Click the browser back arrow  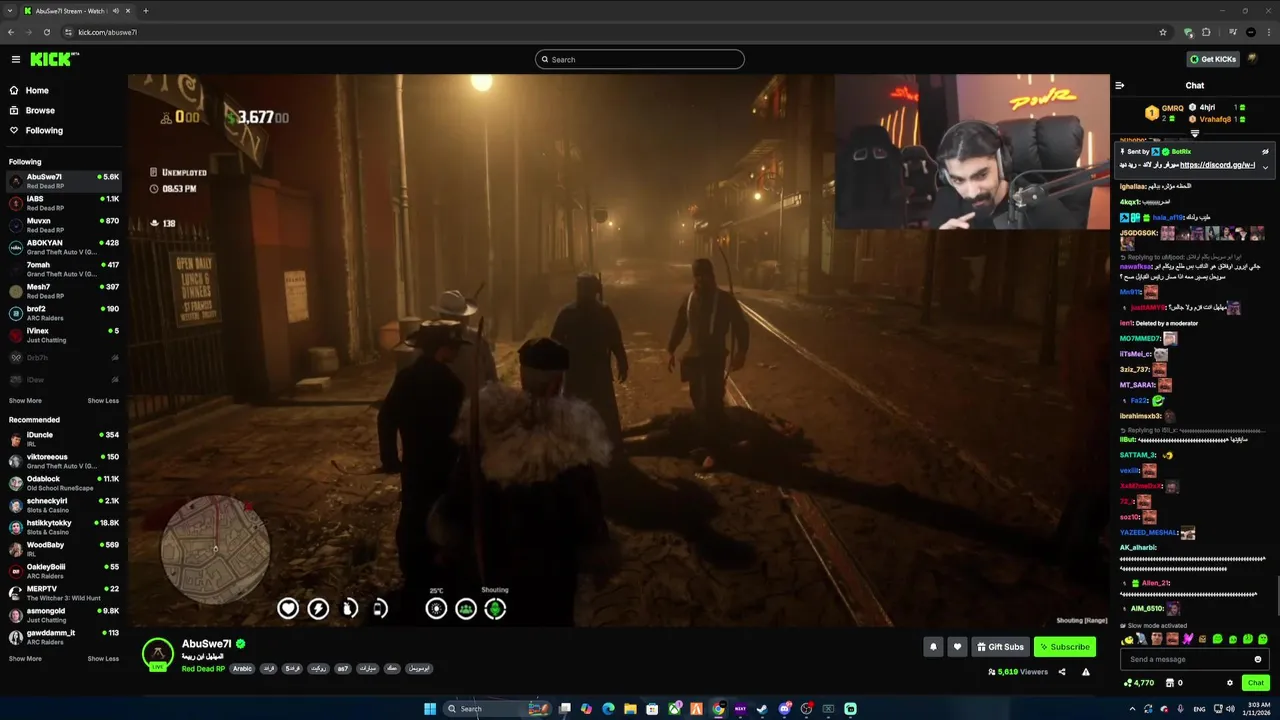click(x=11, y=32)
